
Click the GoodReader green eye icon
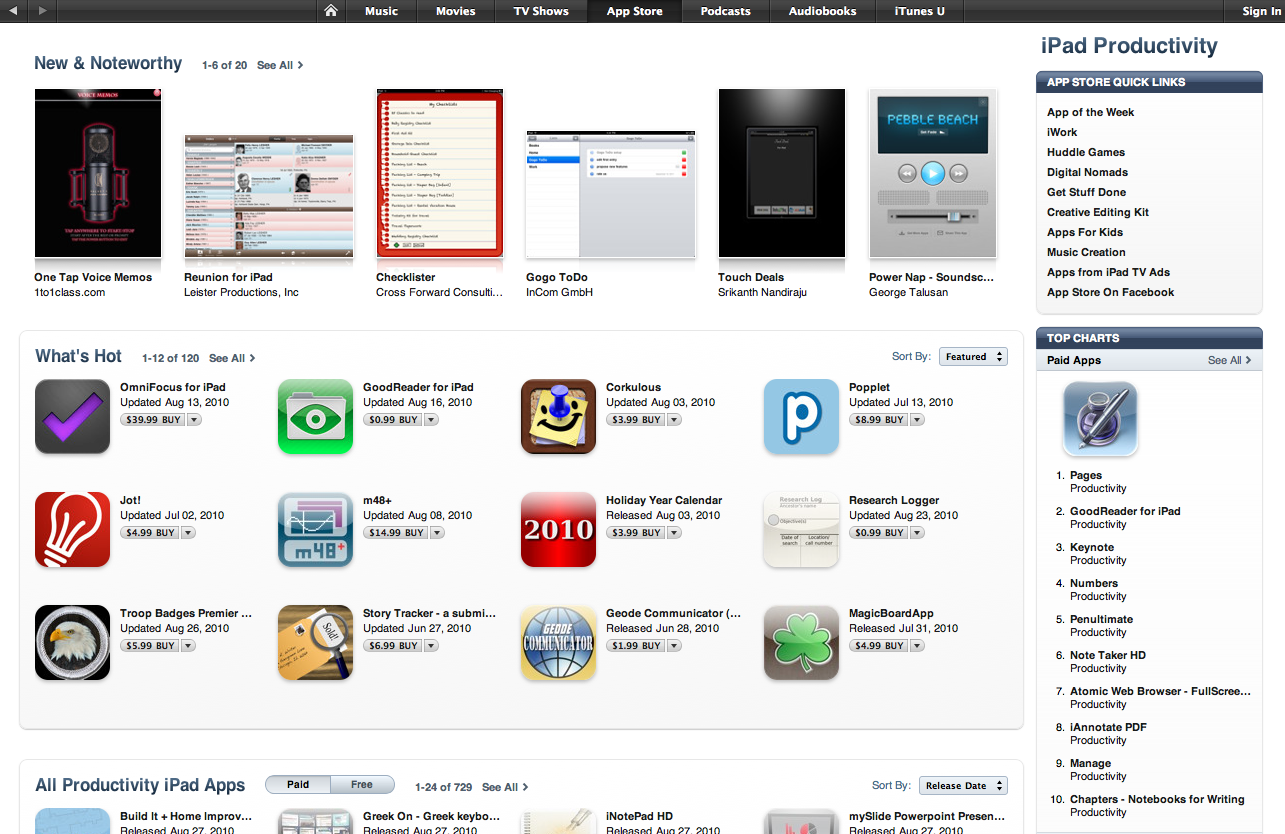315,416
